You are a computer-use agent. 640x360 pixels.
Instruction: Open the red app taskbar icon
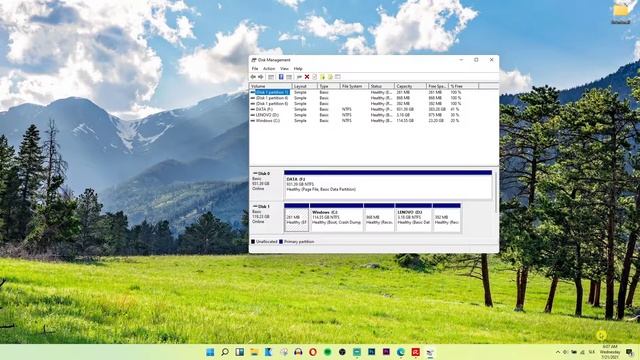pyautogui.click(x=416, y=352)
